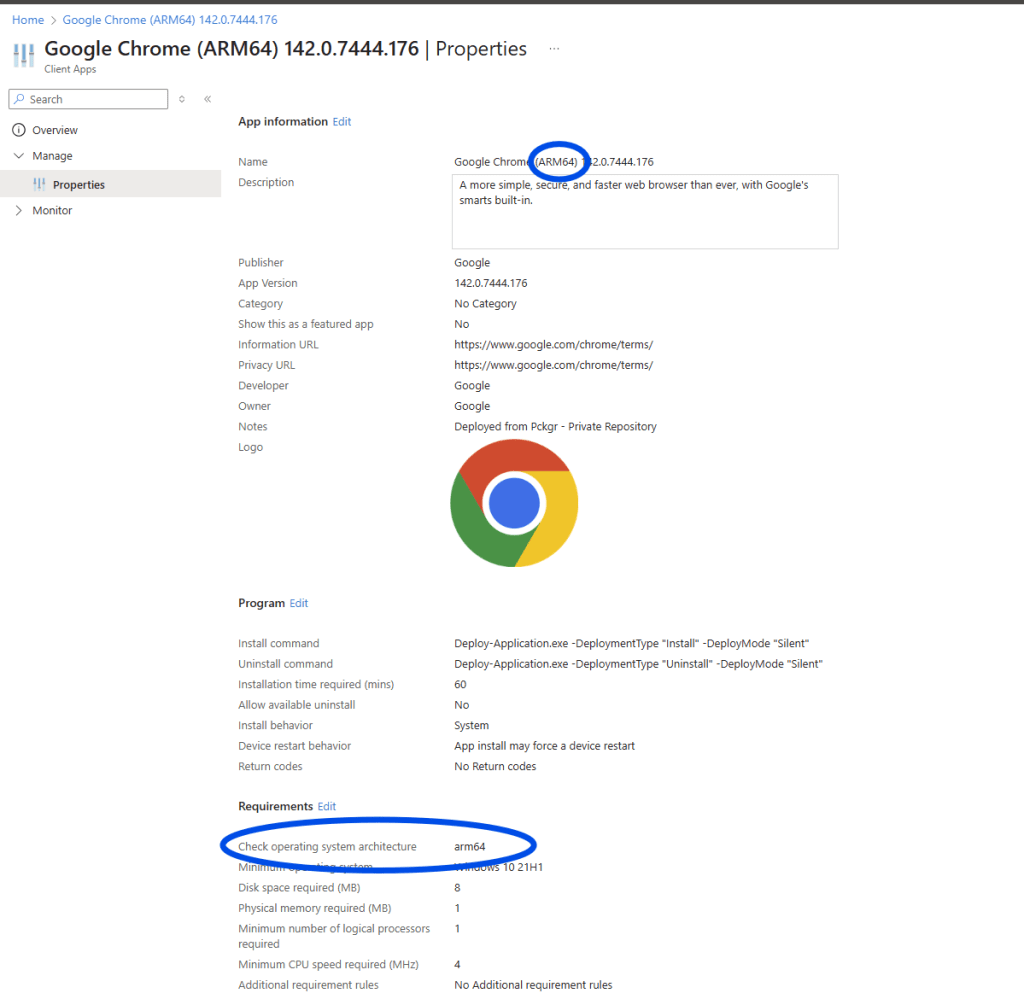Click the magnifier icon in search box
The height and width of the screenshot is (999, 1024).
(19, 99)
